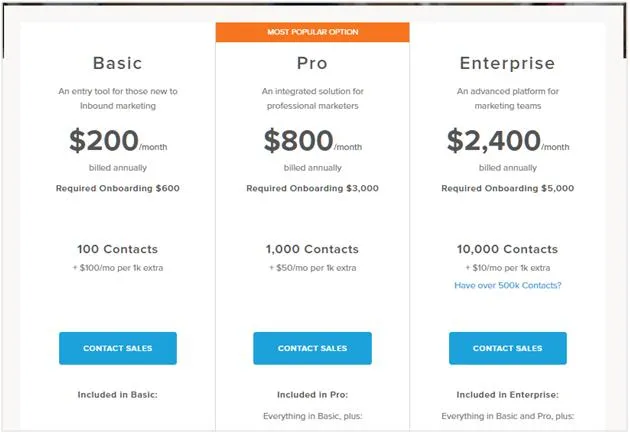Select the 1,000 Contacts label
This screenshot has height=433, width=630.
pos(312,249)
